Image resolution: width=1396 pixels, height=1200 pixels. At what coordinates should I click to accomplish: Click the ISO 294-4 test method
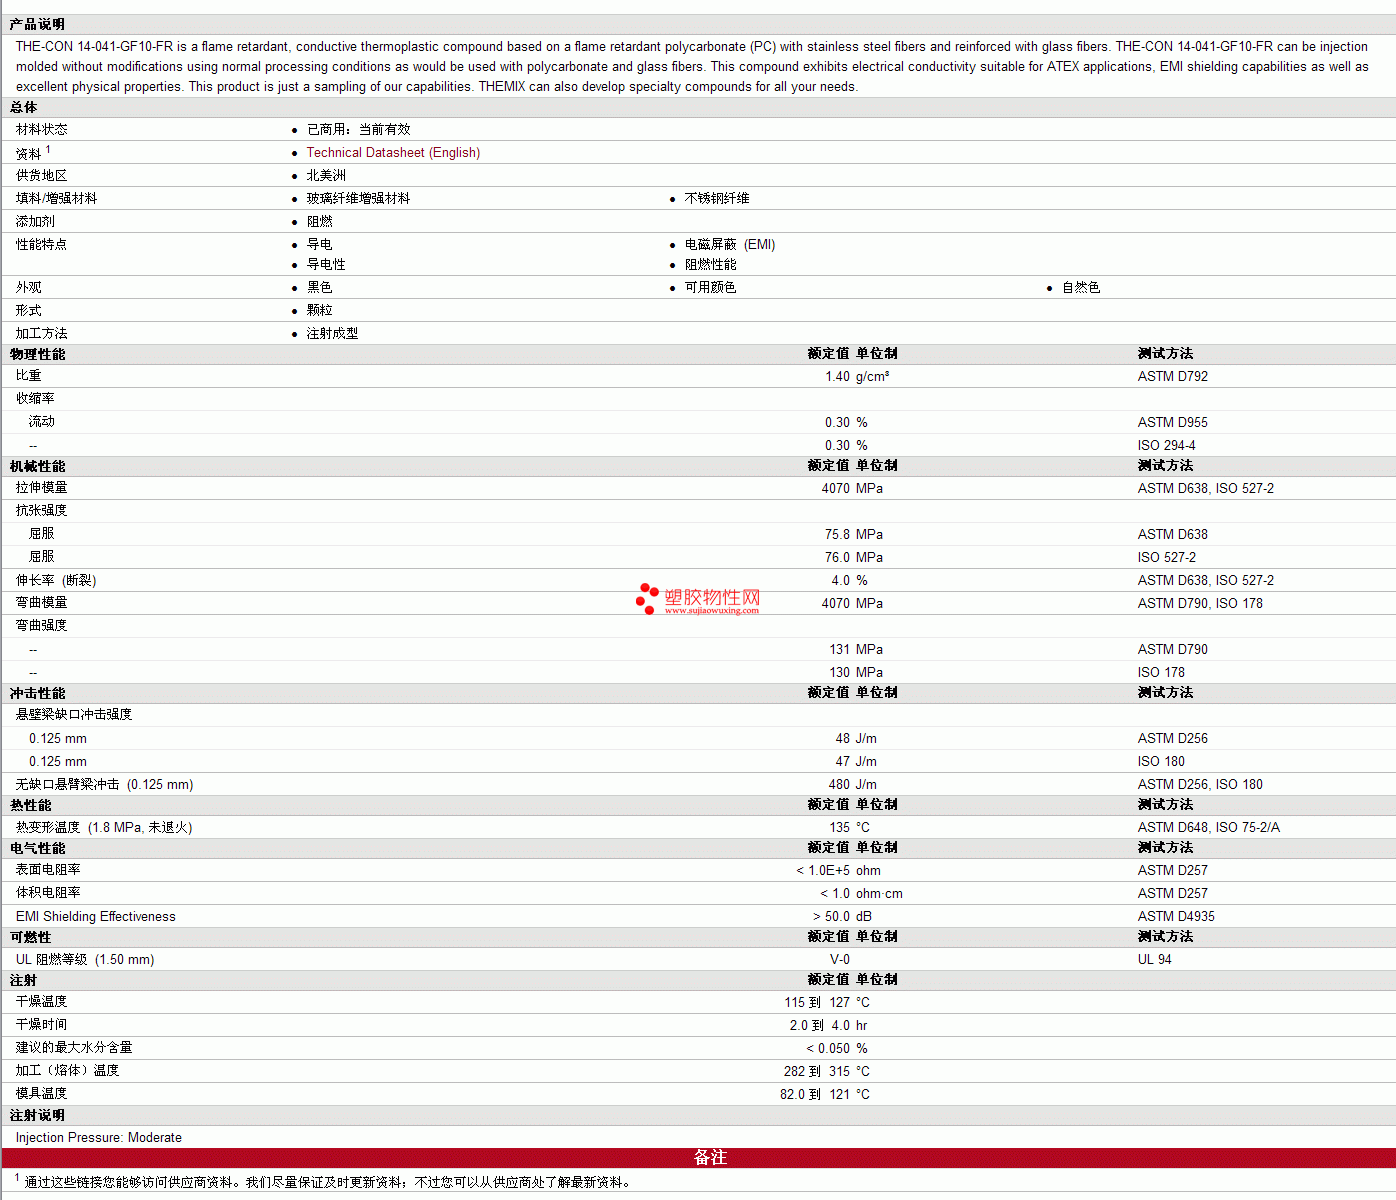(1166, 446)
